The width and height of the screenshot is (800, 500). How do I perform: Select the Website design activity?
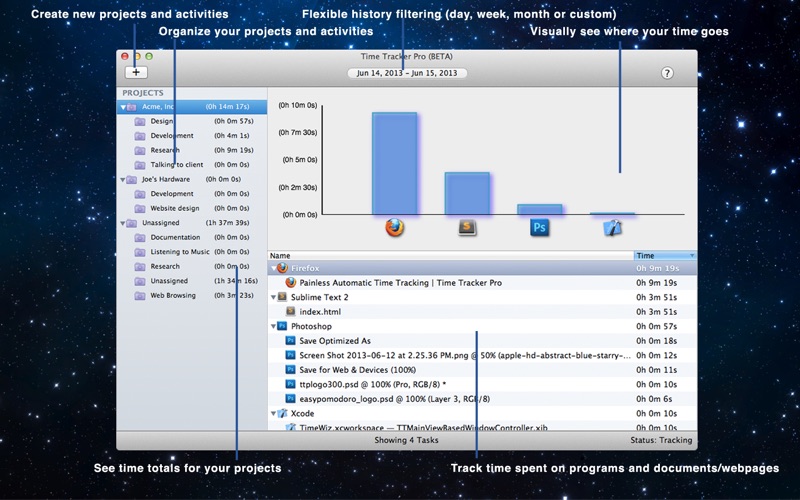click(192, 209)
